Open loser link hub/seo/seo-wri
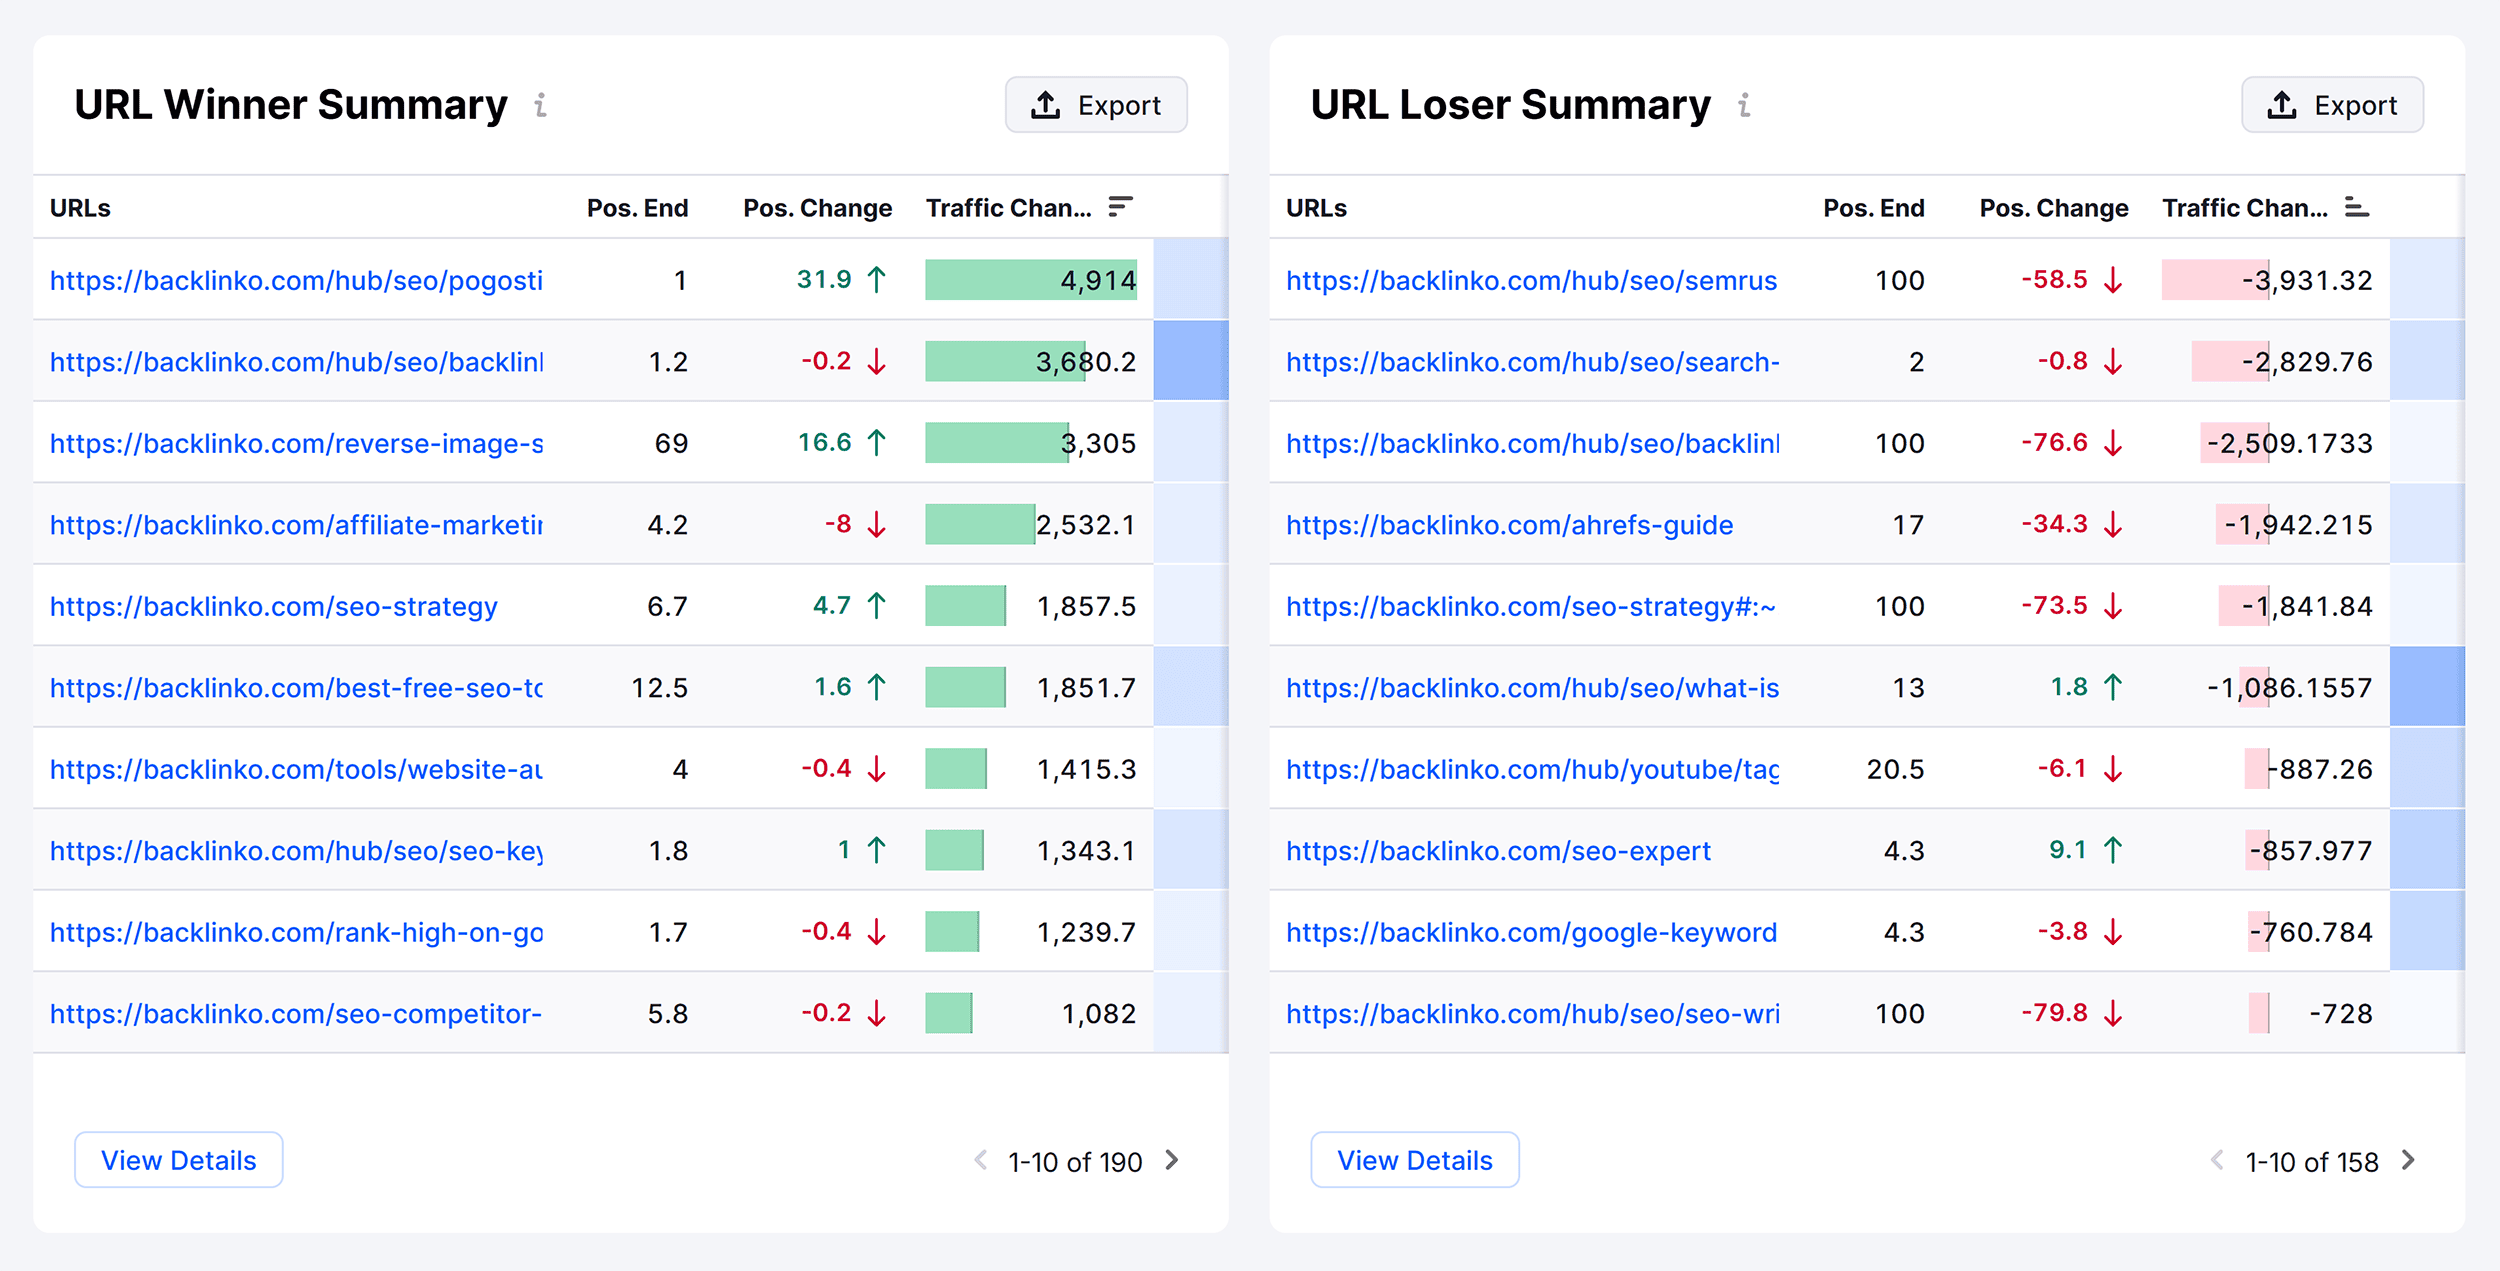Image resolution: width=2500 pixels, height=1271 pixels. pyautogui.click(x=1532, y=1014)
